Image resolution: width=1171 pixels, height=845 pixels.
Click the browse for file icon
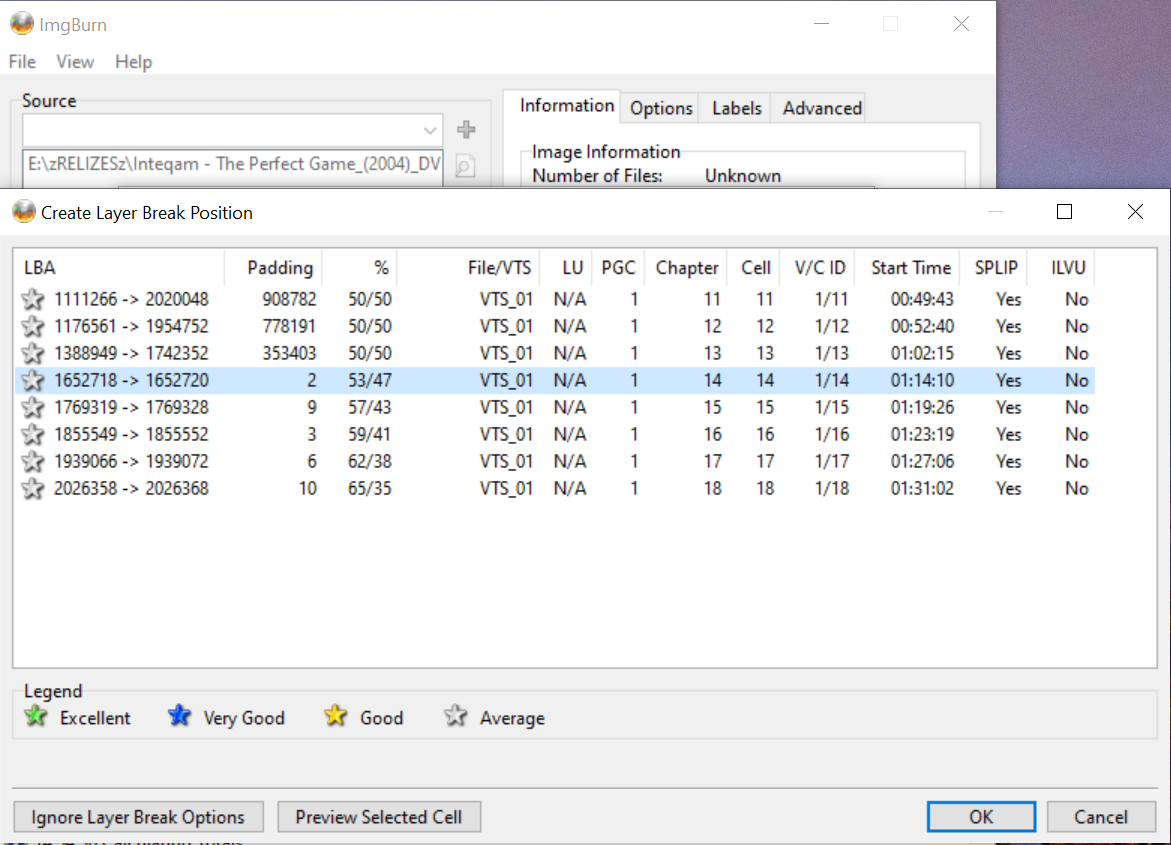coord(465,166)
